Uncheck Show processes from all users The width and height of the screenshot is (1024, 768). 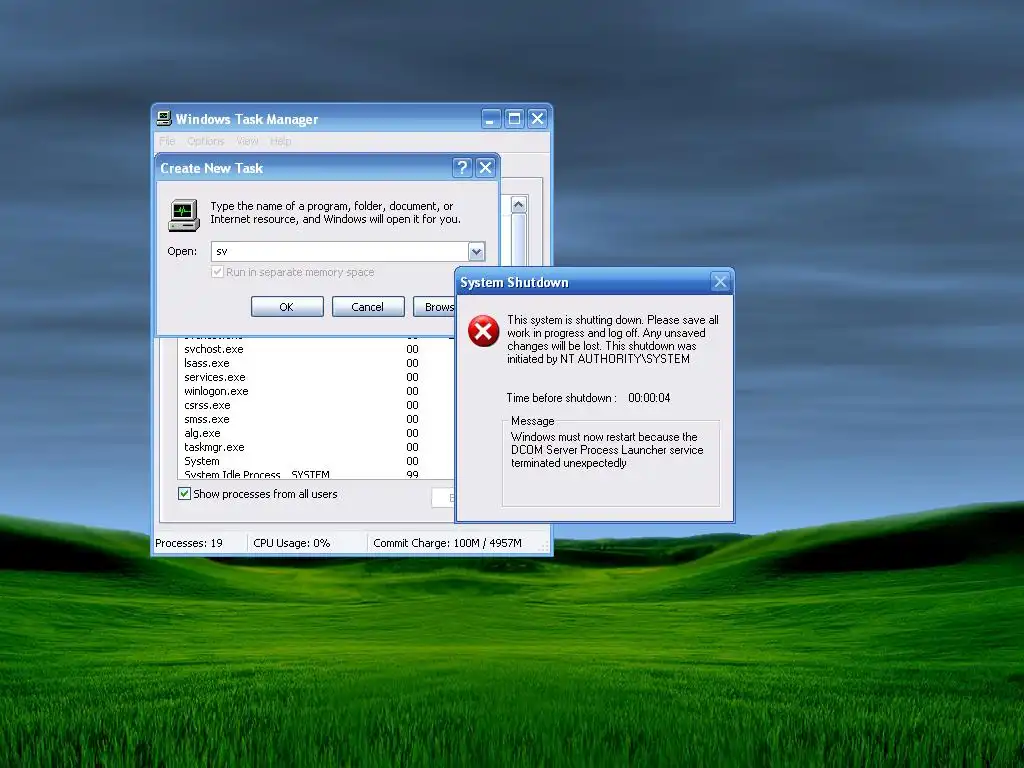[184, 494]
